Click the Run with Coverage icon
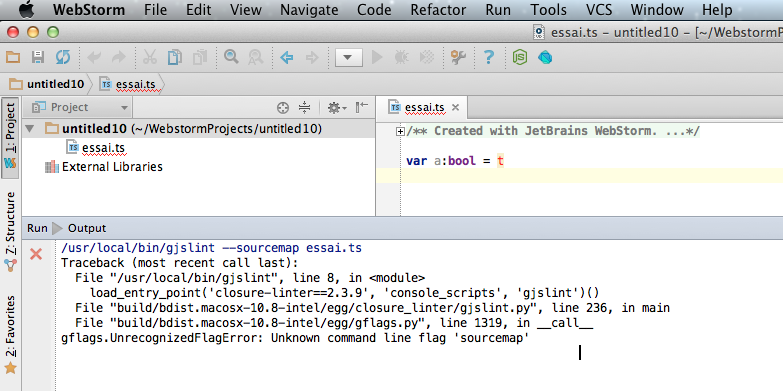 (x=427, y=58)
